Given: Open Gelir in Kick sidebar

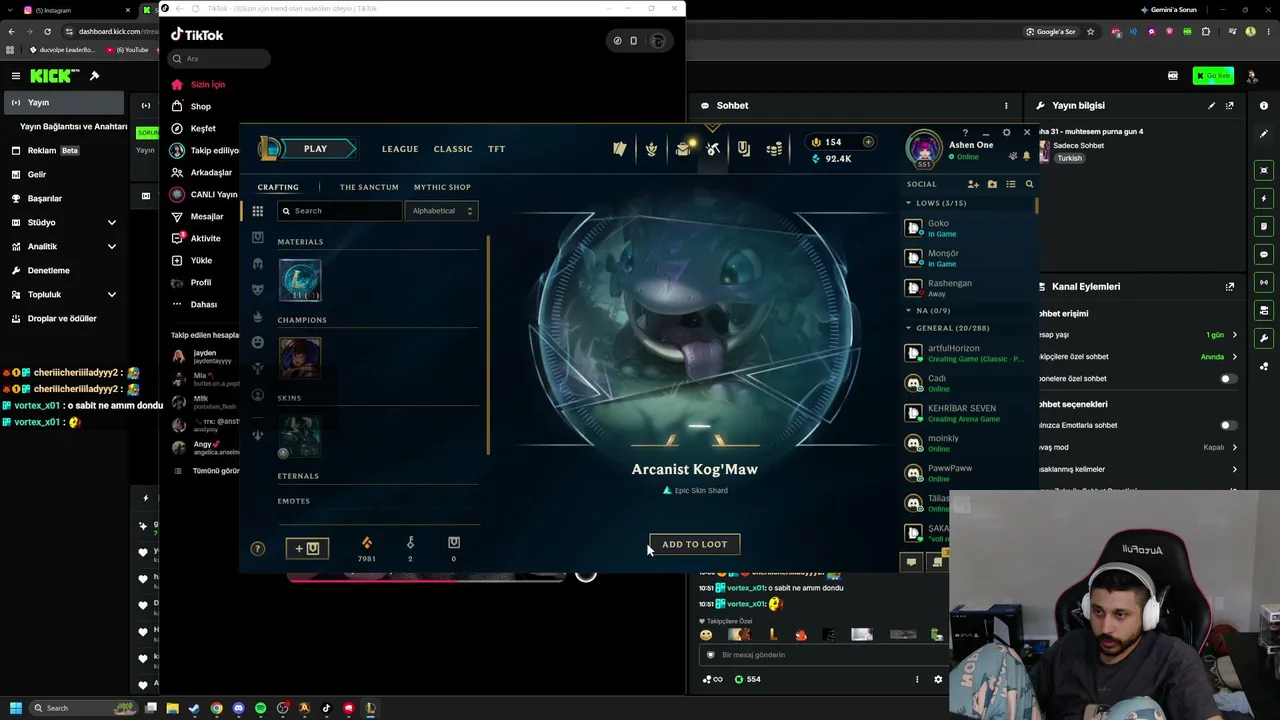Looking at the screenshot, I should click(37, 174).
